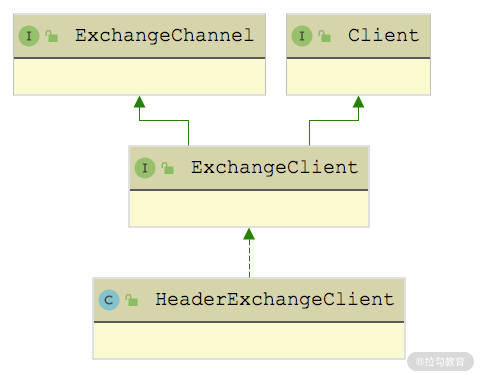
Task: Click the interface icon beside ExchangeChannel
Action: [x=29, y=36]
